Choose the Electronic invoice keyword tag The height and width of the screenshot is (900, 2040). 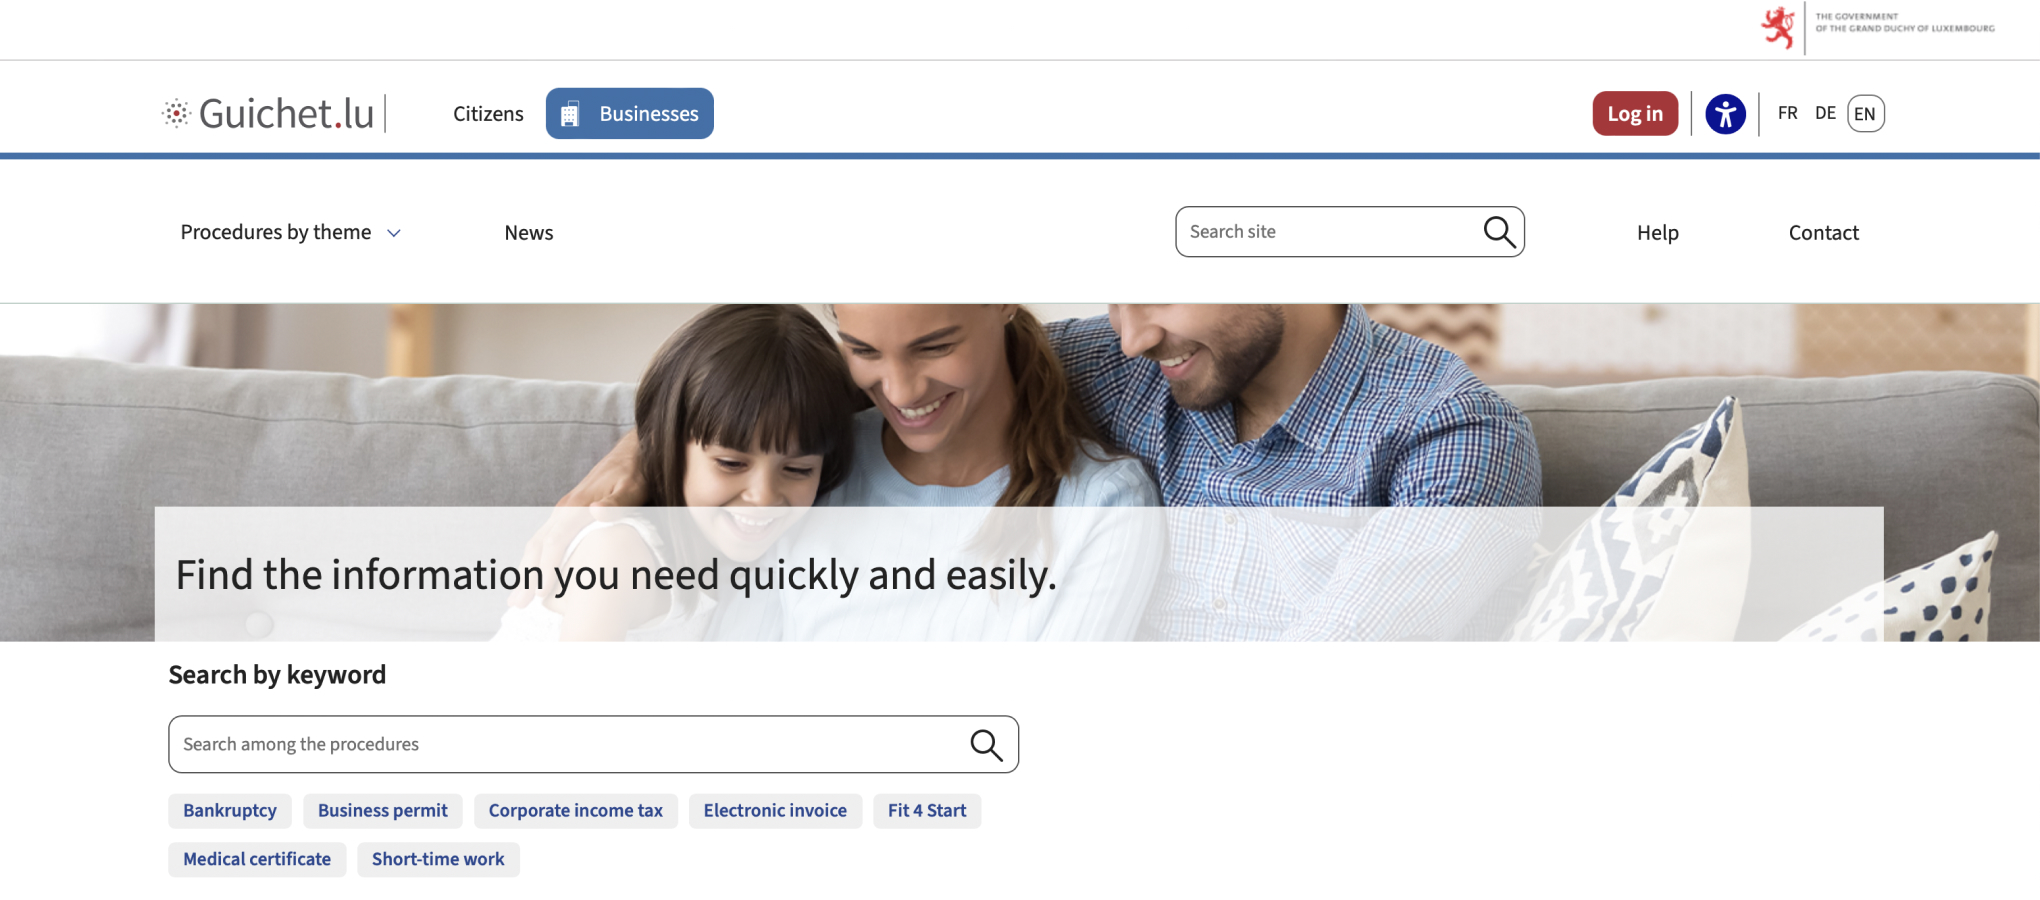coord(775,811)
